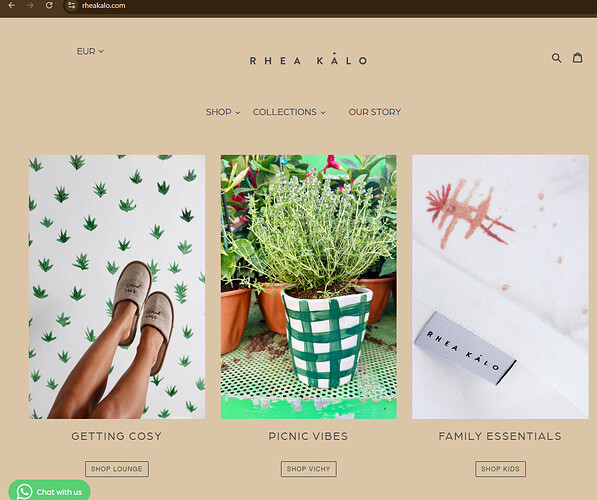Click the SHOP VICHY button
The height and width of the screenshot is (500, 597).
(x=309, y=469)
